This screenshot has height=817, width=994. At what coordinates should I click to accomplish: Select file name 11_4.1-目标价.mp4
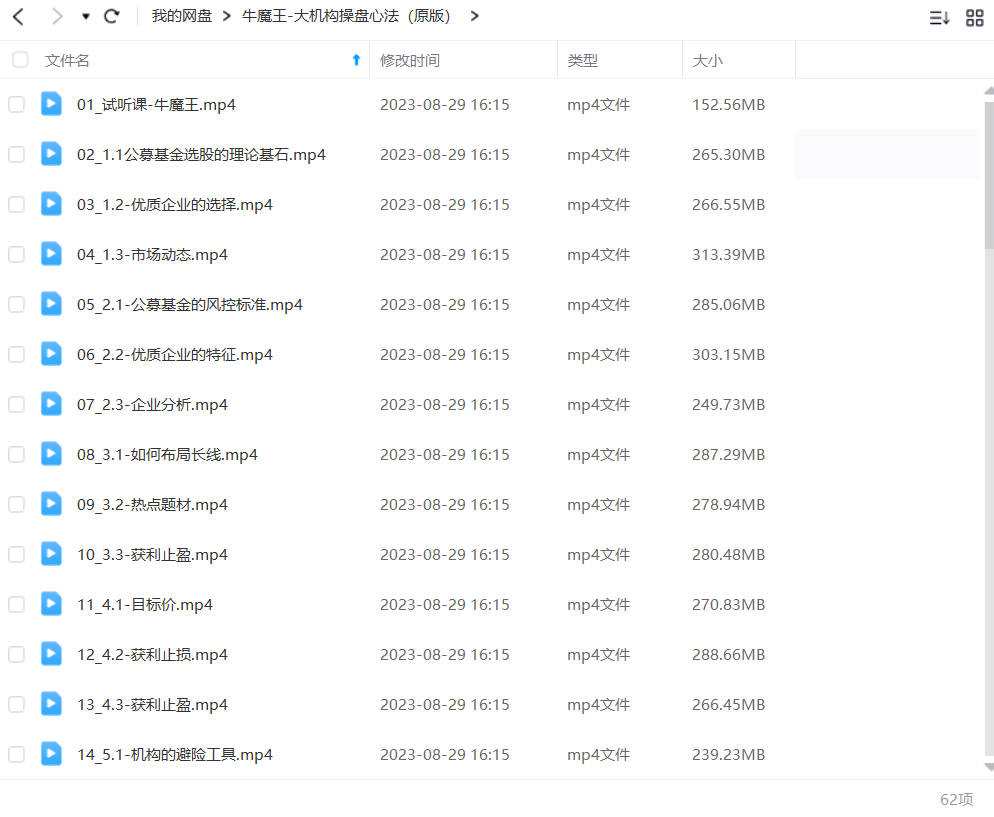coord(145,605)
